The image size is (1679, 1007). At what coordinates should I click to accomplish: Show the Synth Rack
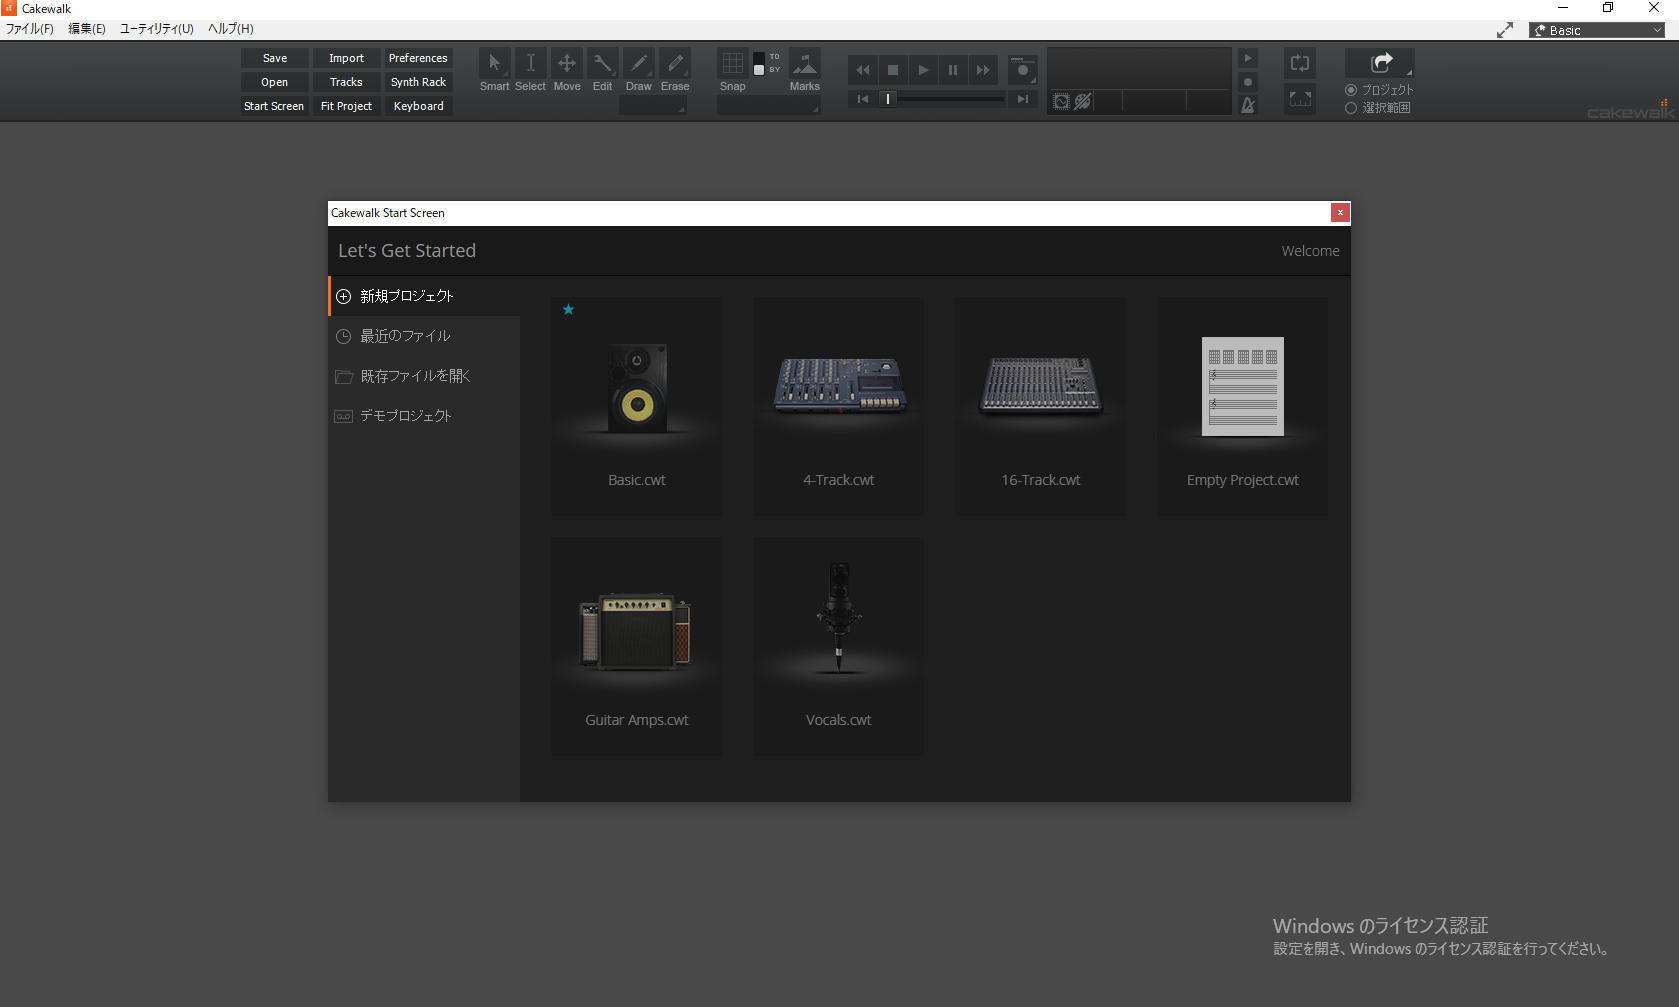point(419,82)
